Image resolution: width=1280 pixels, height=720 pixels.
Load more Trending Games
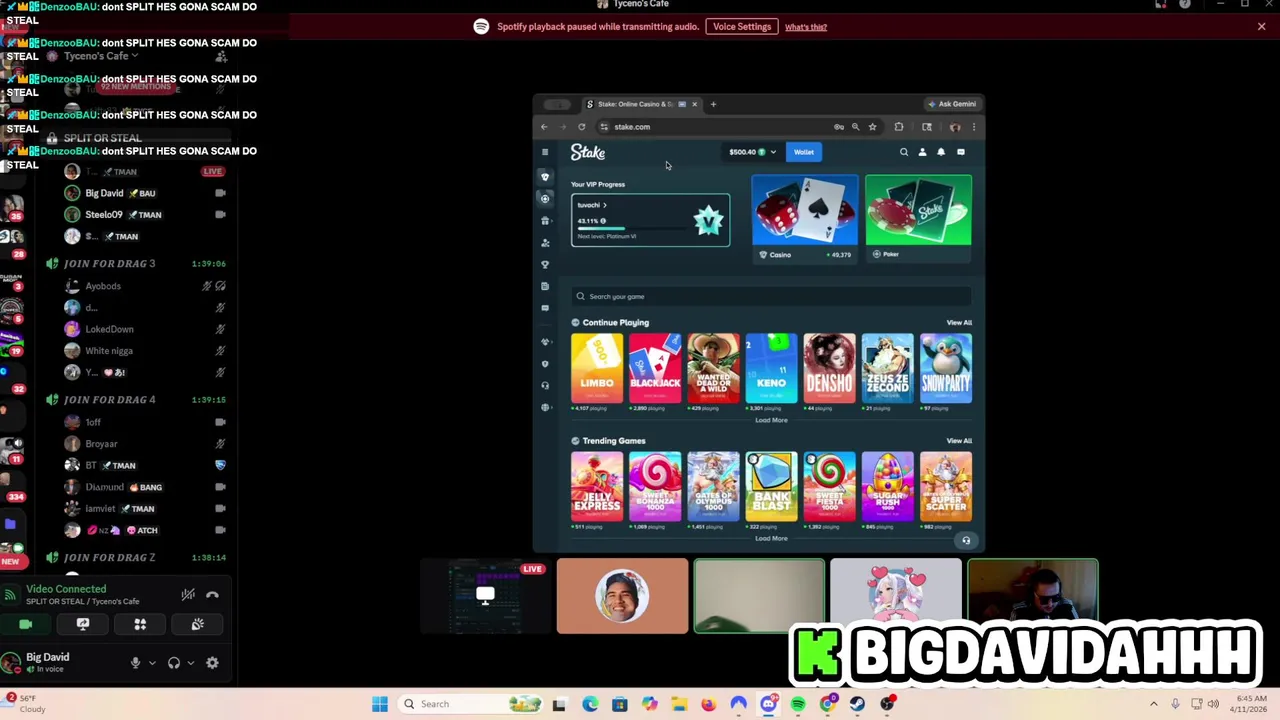pyautogui.click(x=771, y=538)
